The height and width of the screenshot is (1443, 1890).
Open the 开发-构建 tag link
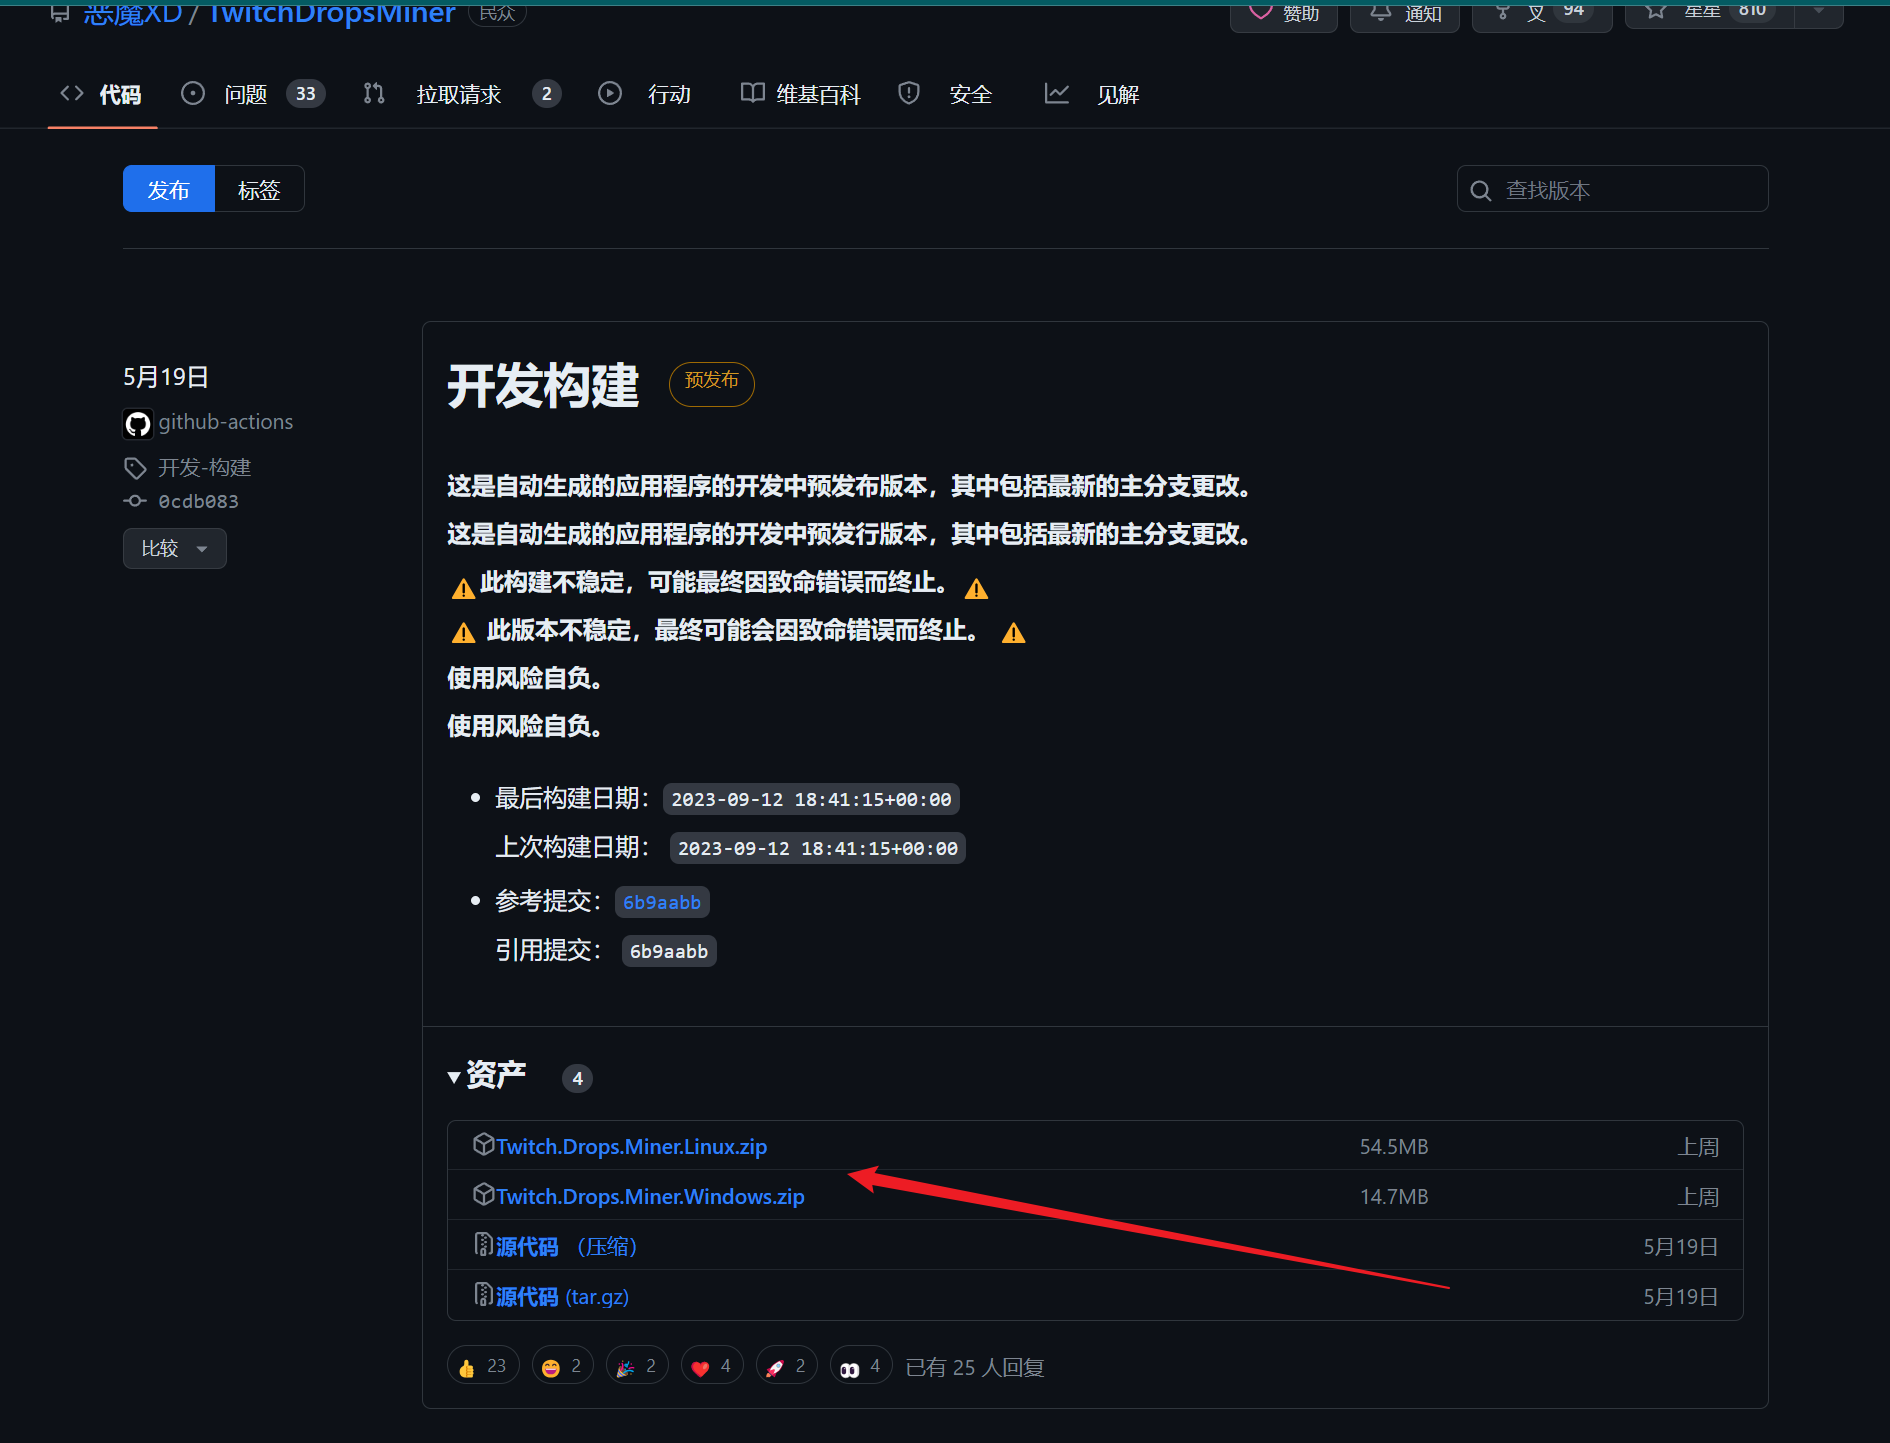(204, 468)
